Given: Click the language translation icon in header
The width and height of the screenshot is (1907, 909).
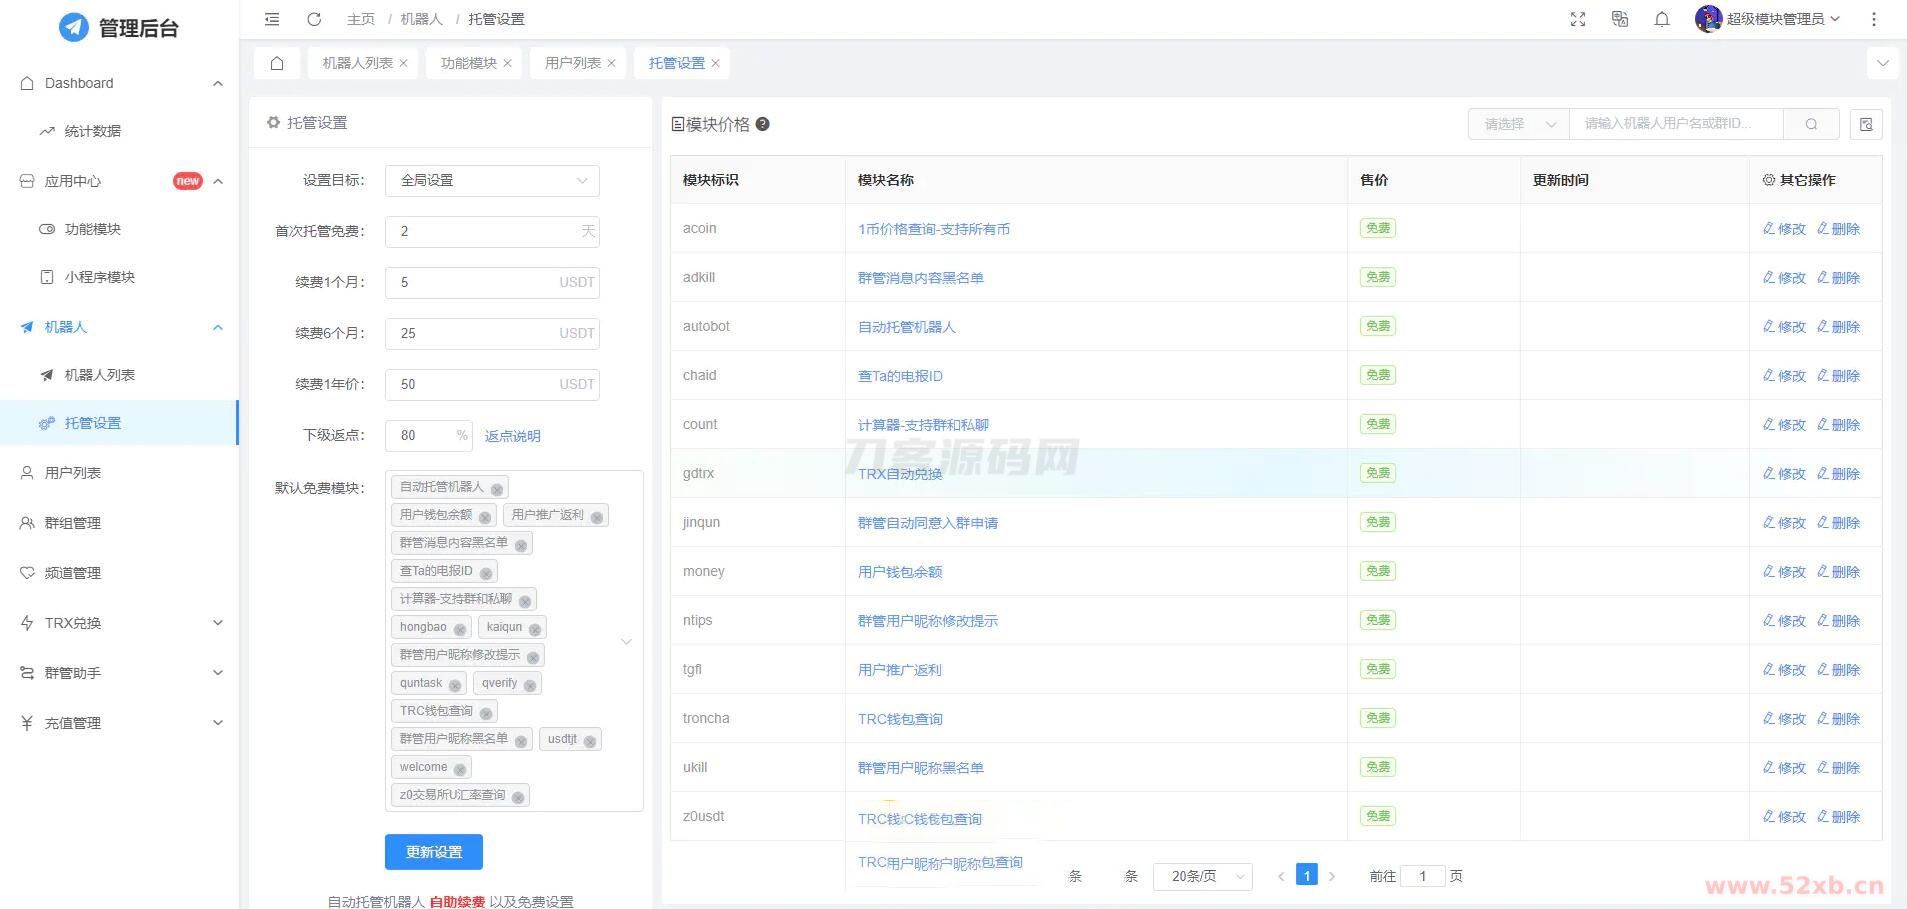Looking at the screenshot, I should (1619, 18).
